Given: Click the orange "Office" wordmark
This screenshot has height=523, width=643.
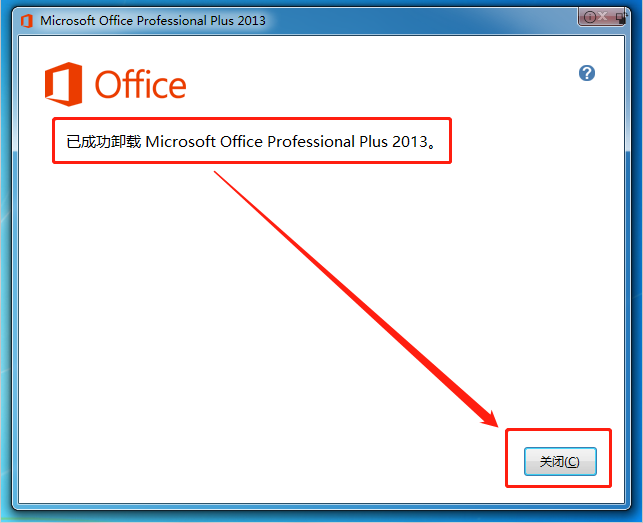Looking at the screenshot, I should coord(141,85).
